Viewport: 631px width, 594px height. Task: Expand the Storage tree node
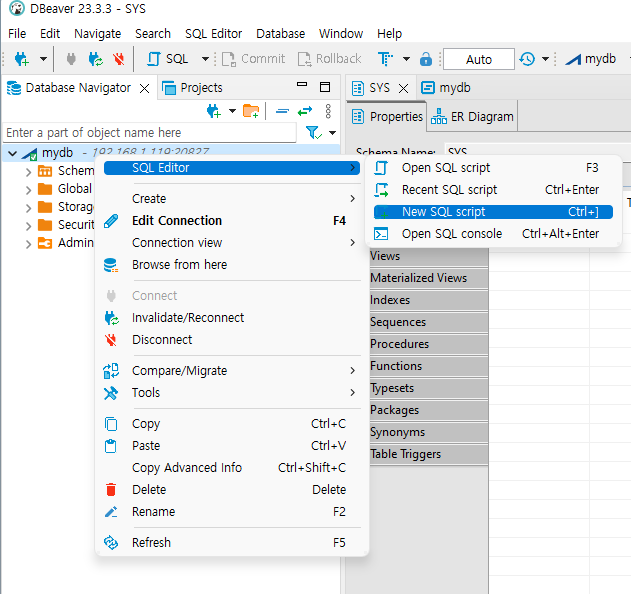click(x=28, y=208)
